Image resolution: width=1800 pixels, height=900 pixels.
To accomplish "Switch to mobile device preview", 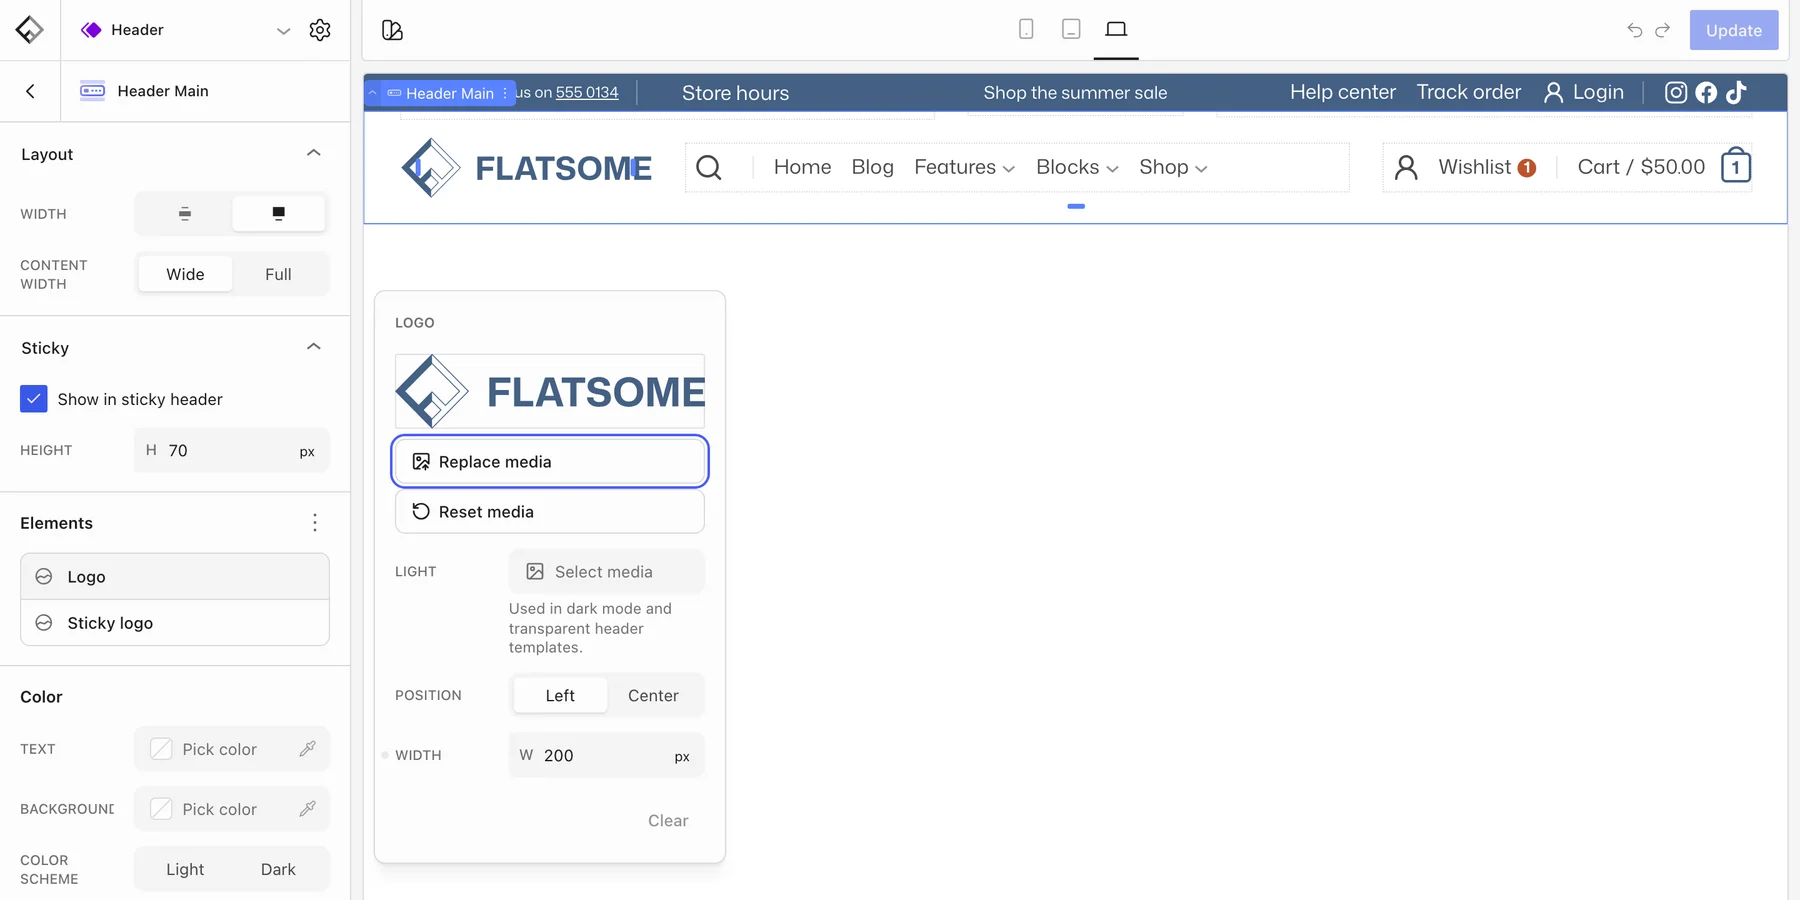I will point(1026,29).
